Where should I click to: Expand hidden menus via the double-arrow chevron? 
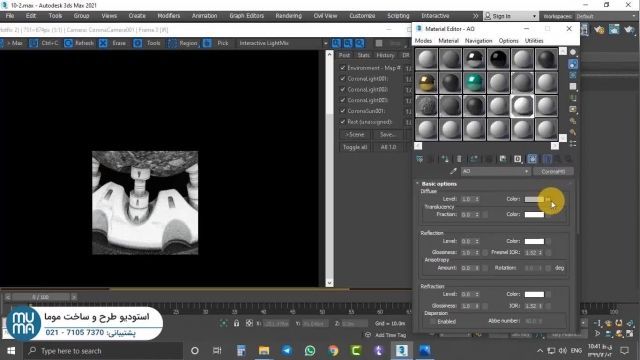pos(476,16)
